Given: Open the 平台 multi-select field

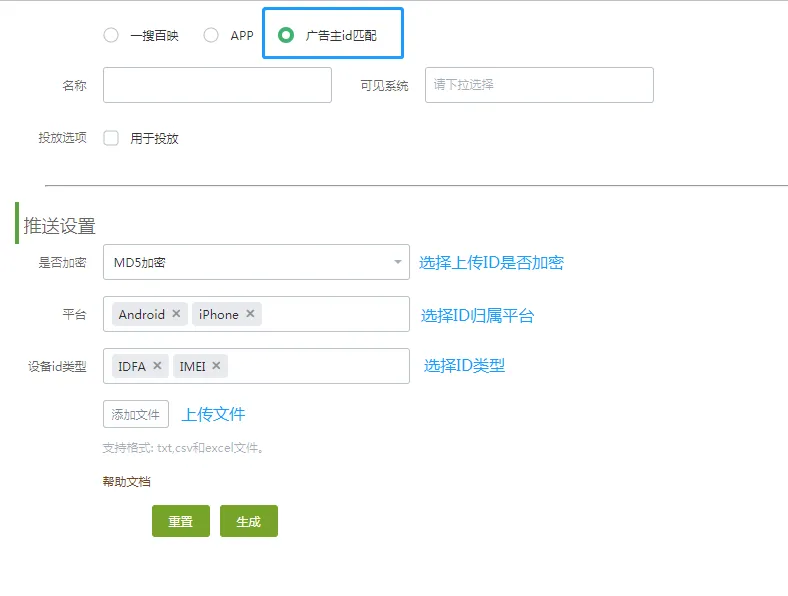Looking at the screenshot, I should point(335,314).
